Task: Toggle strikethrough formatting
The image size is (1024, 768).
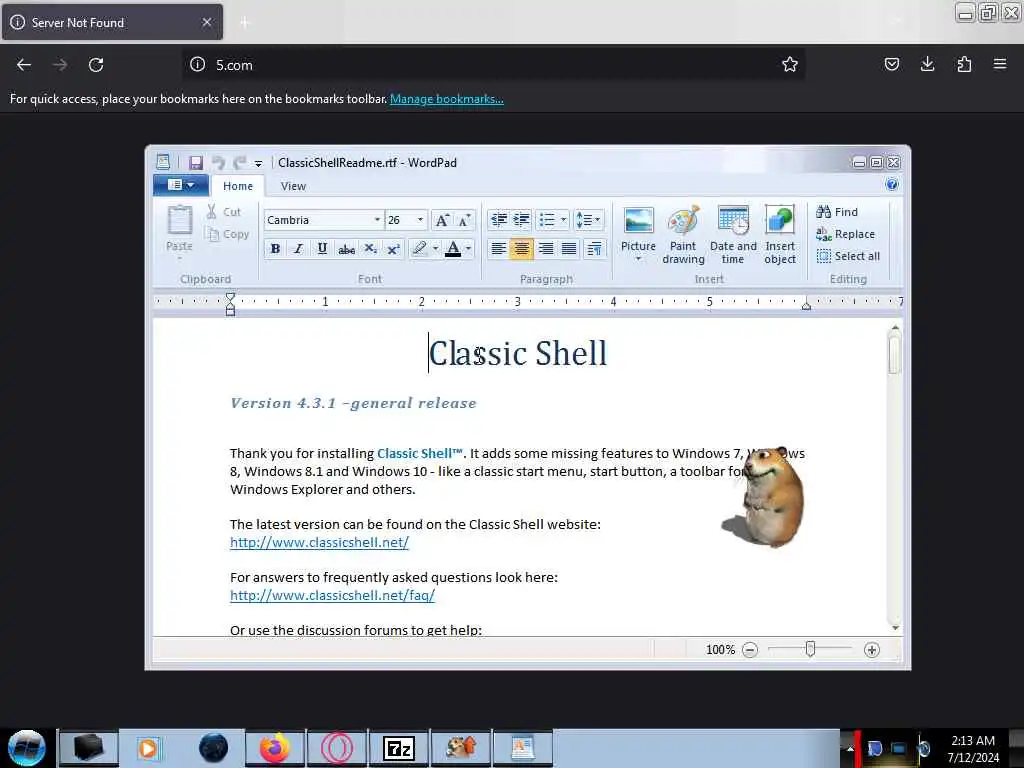Action: click(346, 249)
